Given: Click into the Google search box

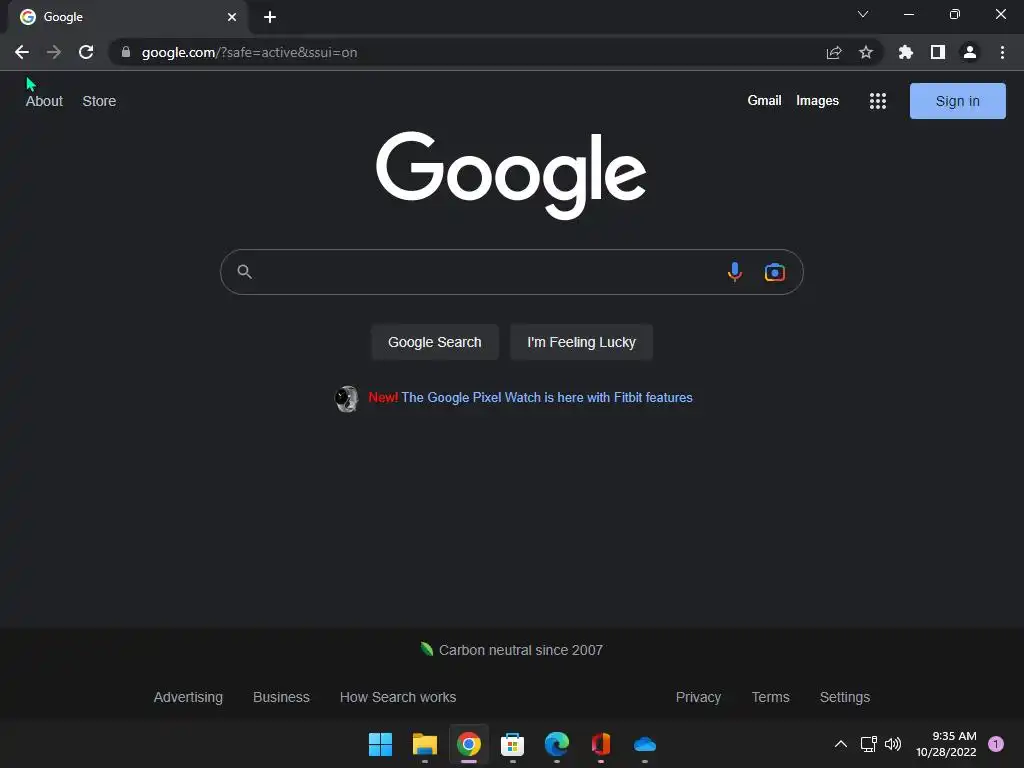Looking at the screenshot, I should pos(511,272).
